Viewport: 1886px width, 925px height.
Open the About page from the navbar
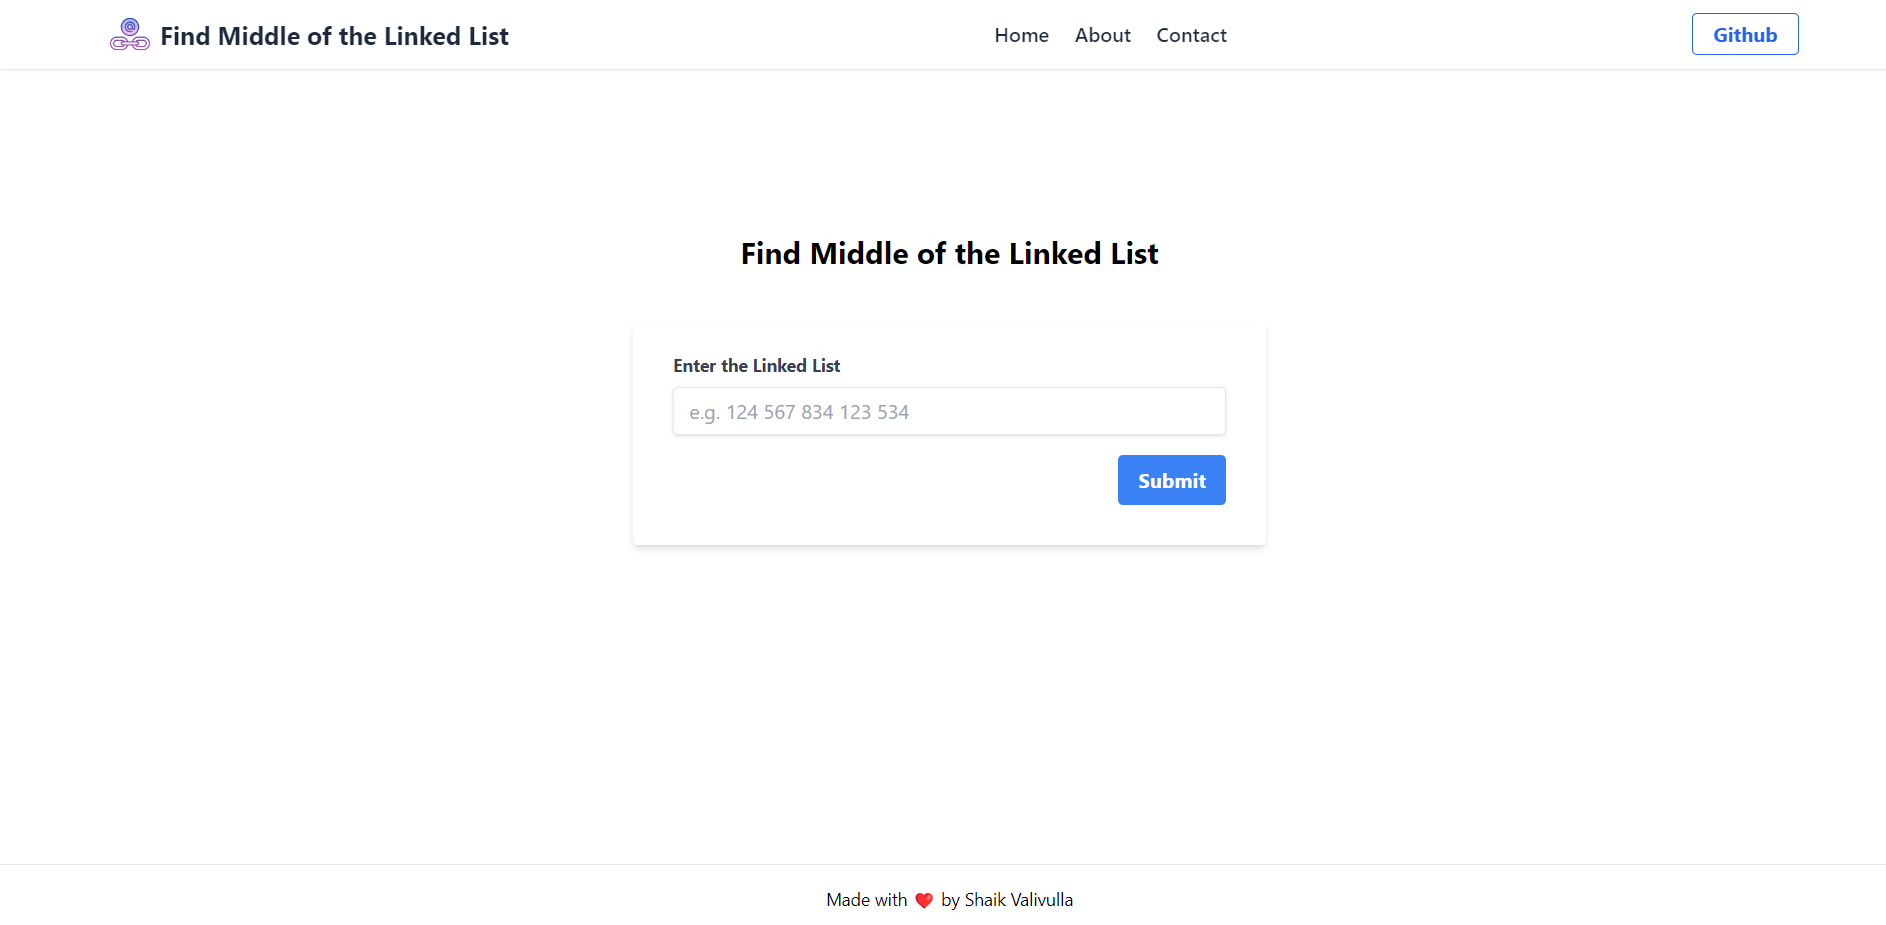pos(1102,35)
